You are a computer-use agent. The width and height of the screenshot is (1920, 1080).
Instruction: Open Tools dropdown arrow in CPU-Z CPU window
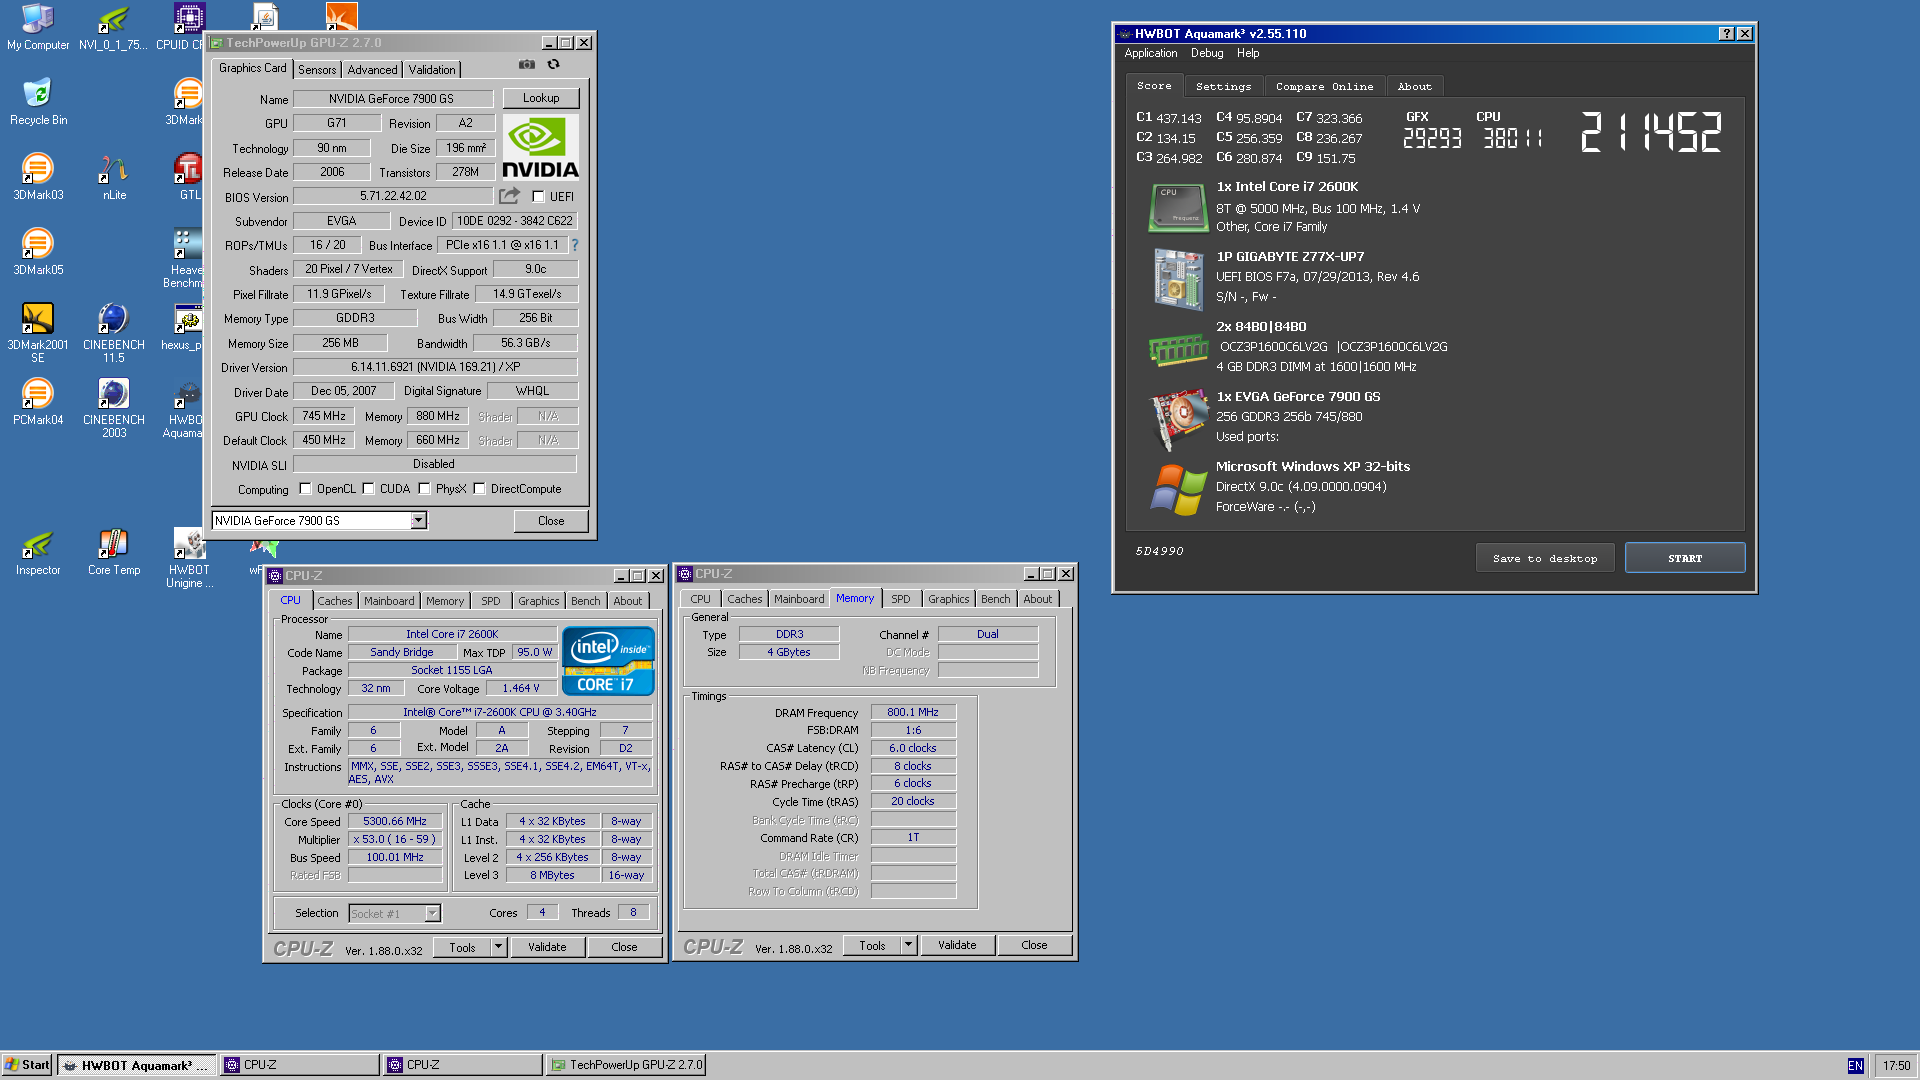coord(498,946)
